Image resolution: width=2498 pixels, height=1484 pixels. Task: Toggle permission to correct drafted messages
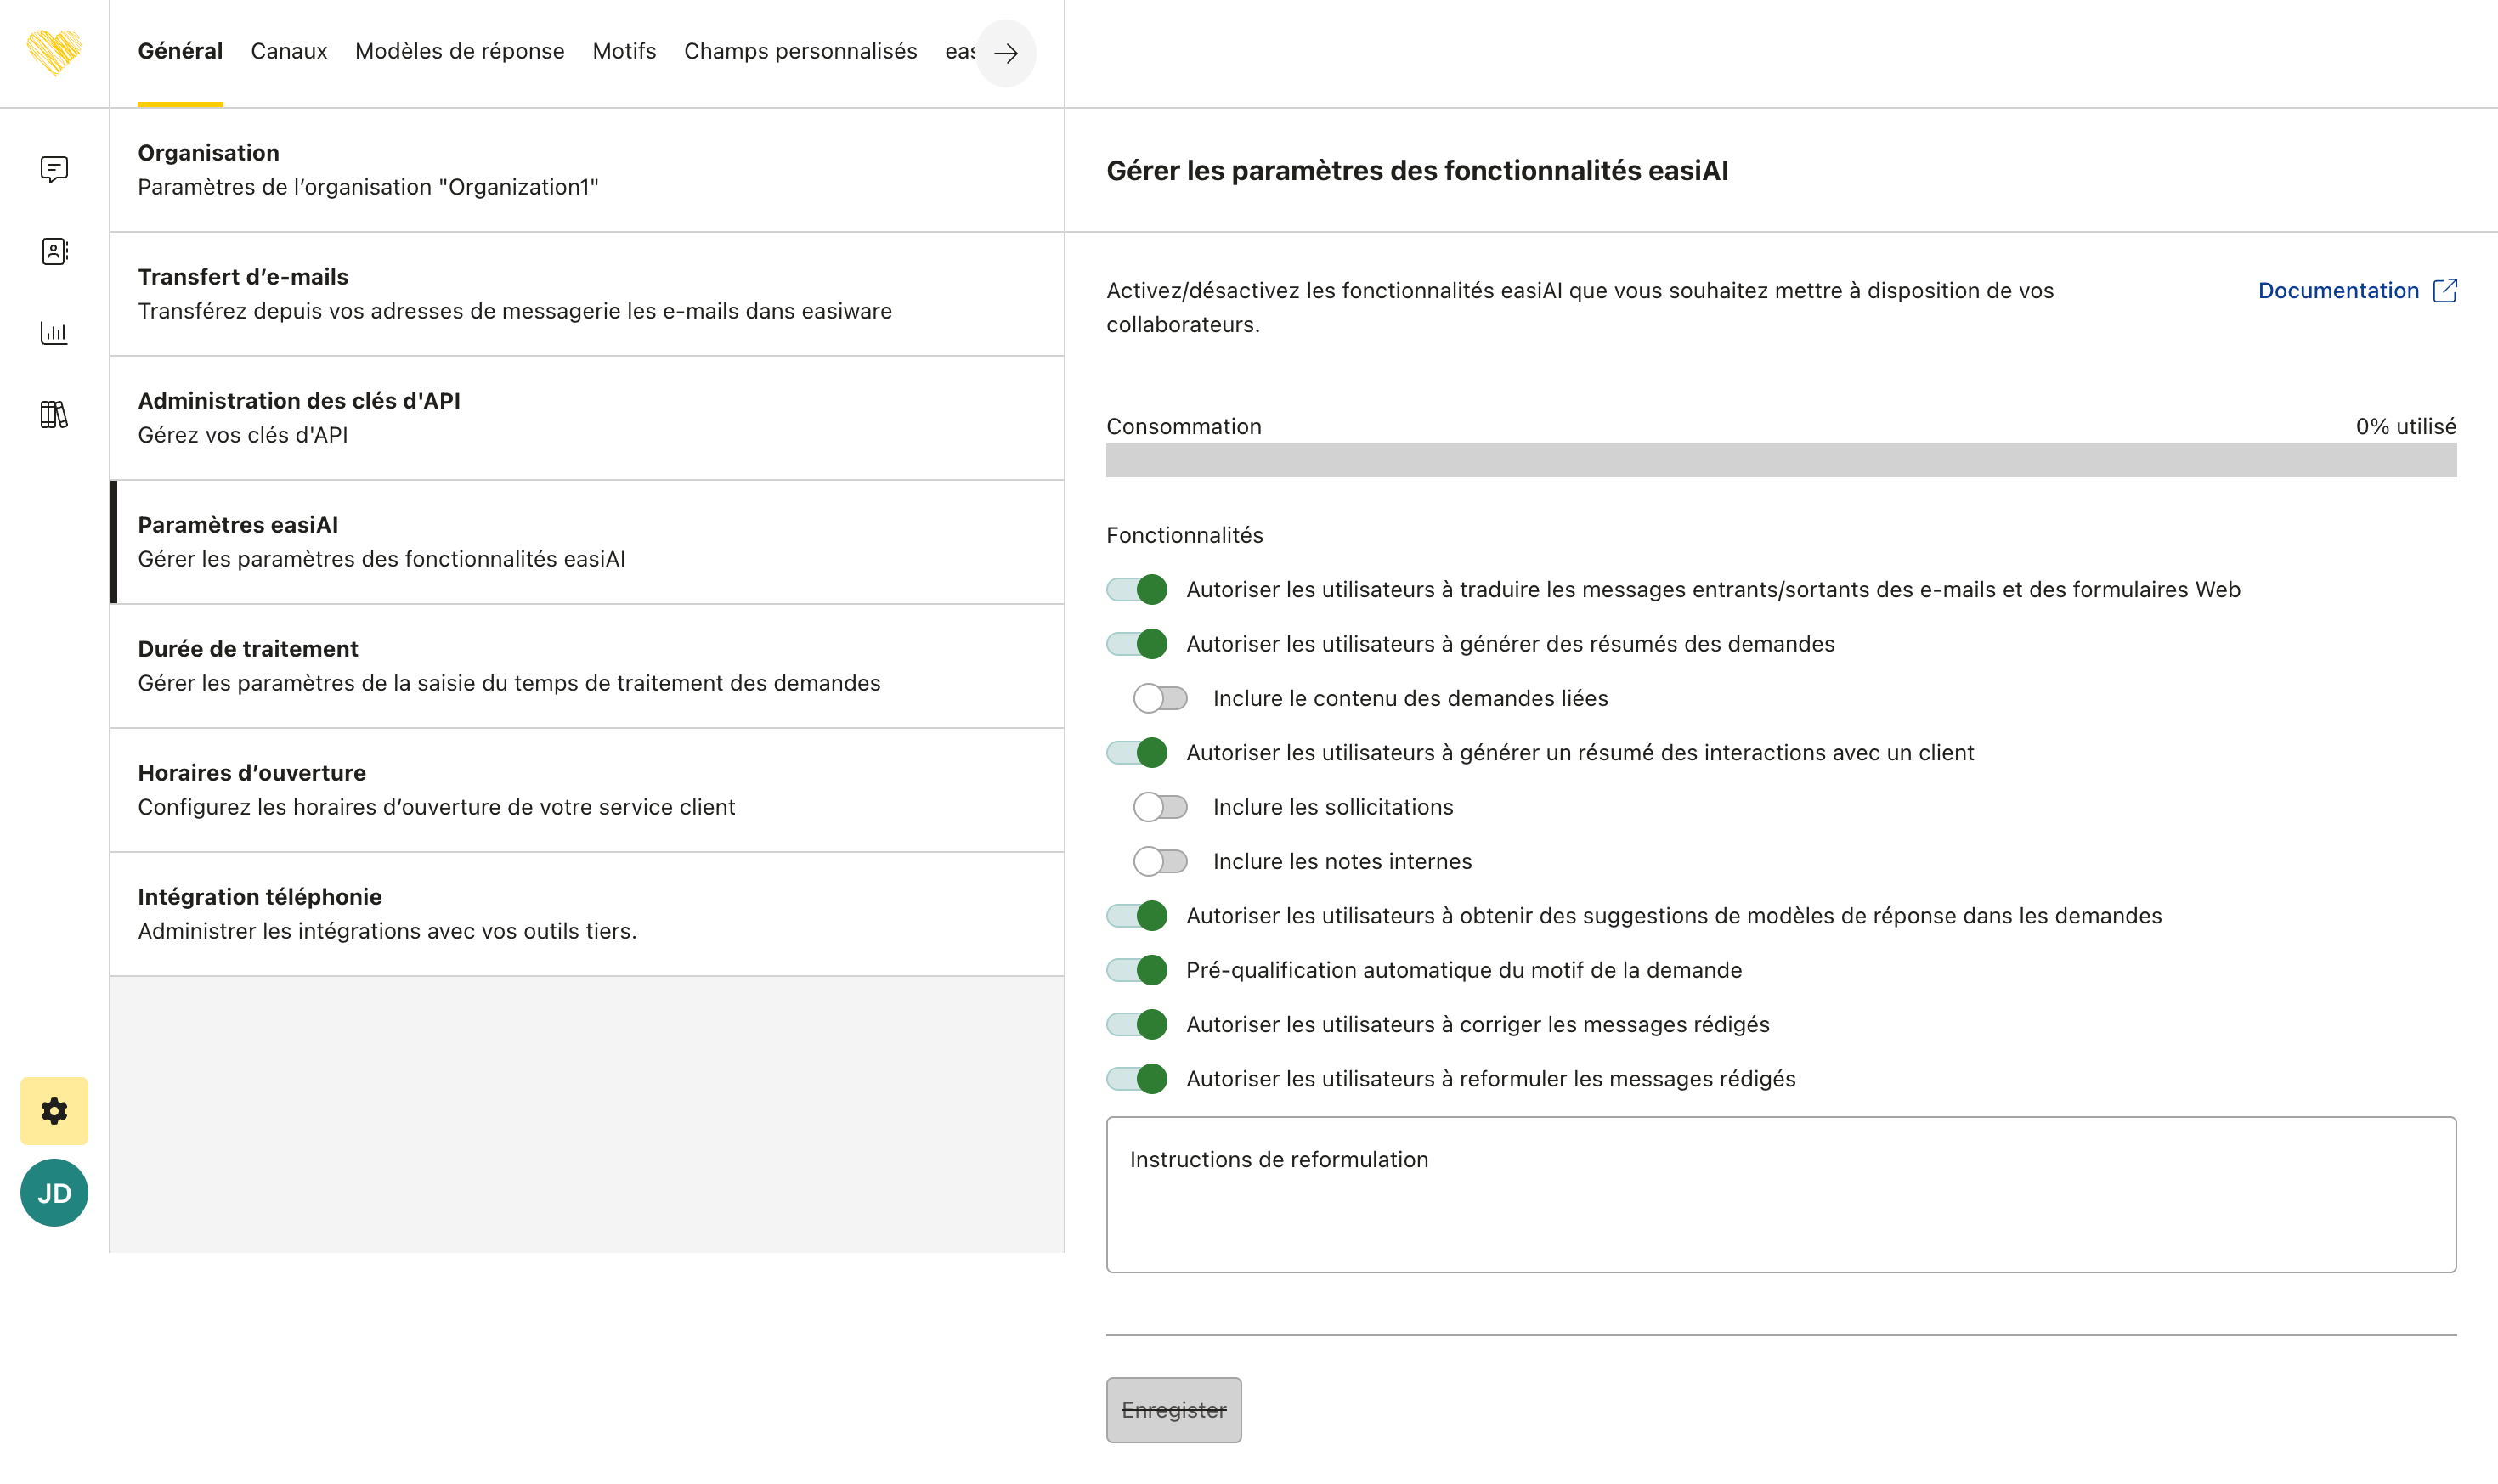tap(1137, 1024)
